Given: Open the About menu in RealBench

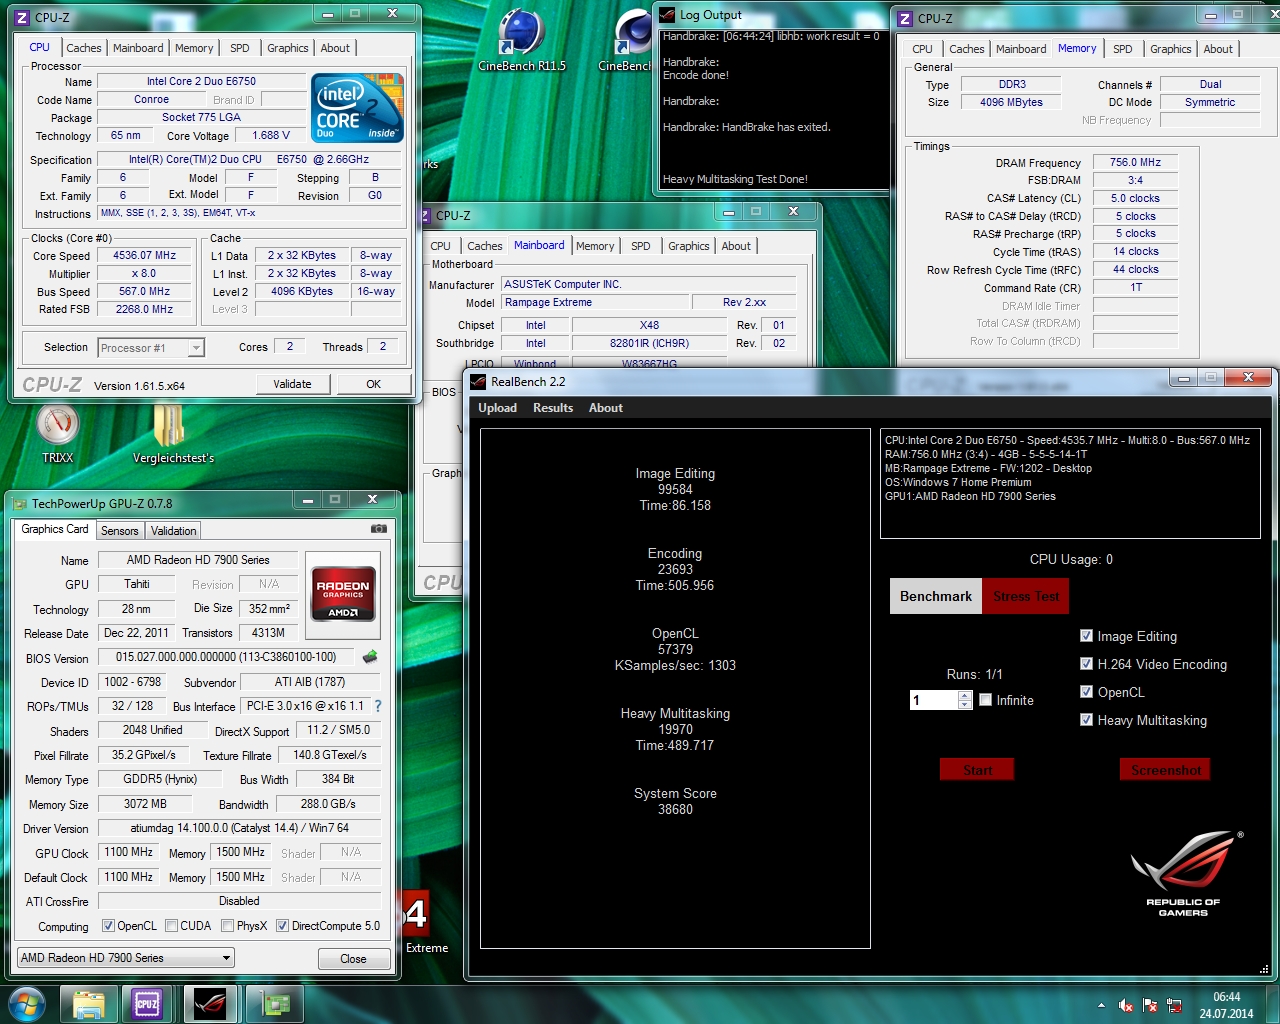Looking at the screenshot, I should click(605, 407).
